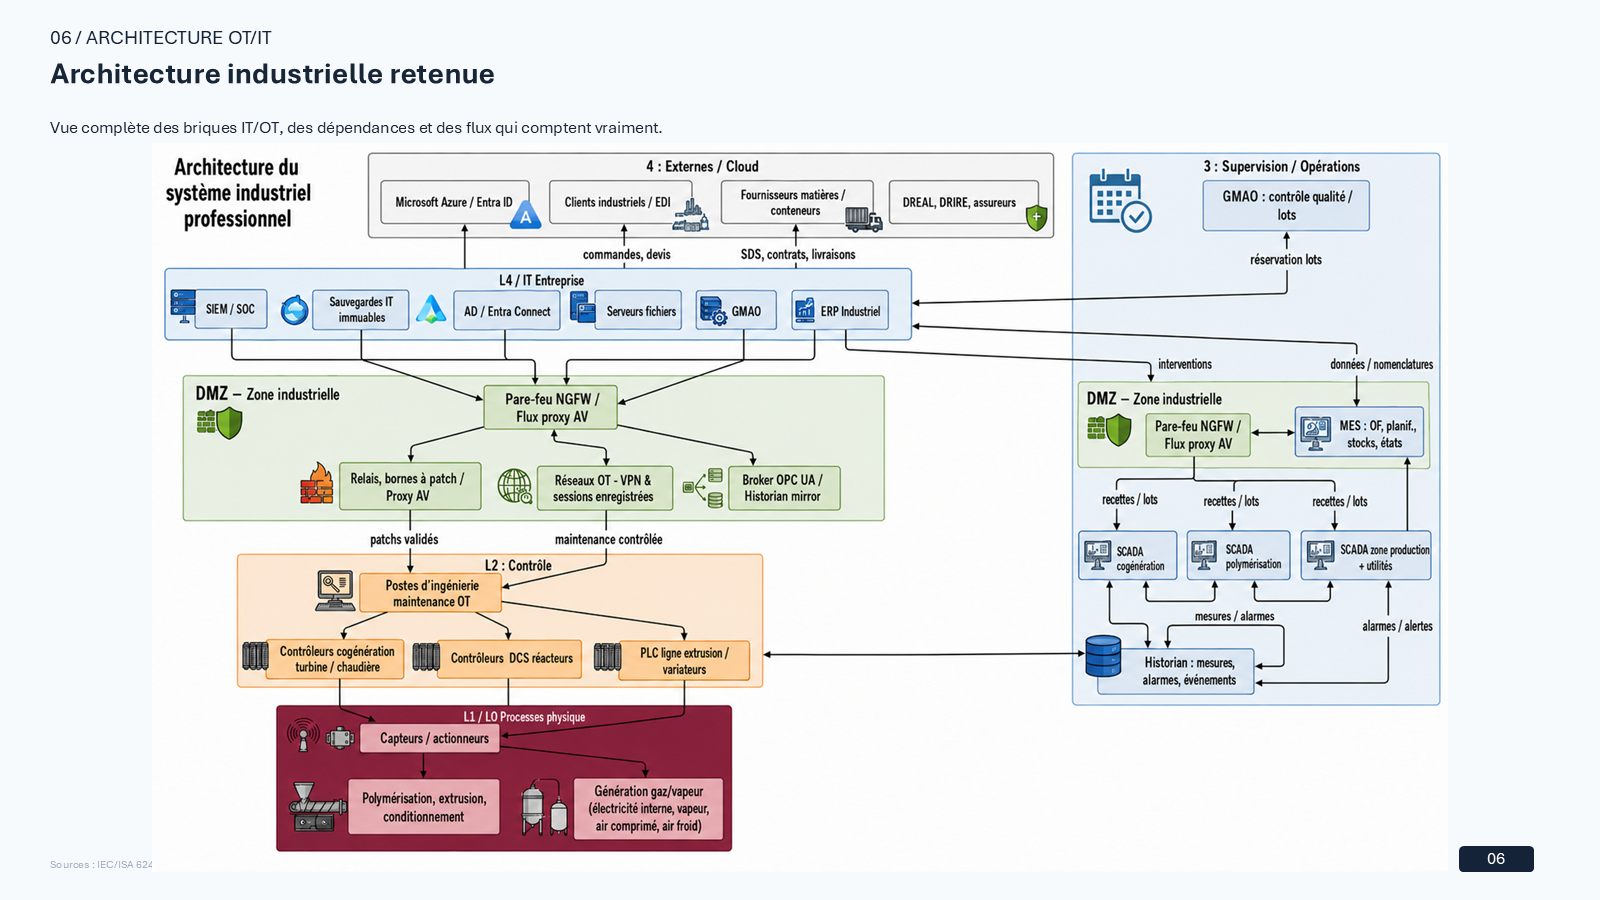This screenshot has width=1600, height=900.
Task: Click the rack icon next to Contrôleurs cogénération
Action: (x=255, y=656)
